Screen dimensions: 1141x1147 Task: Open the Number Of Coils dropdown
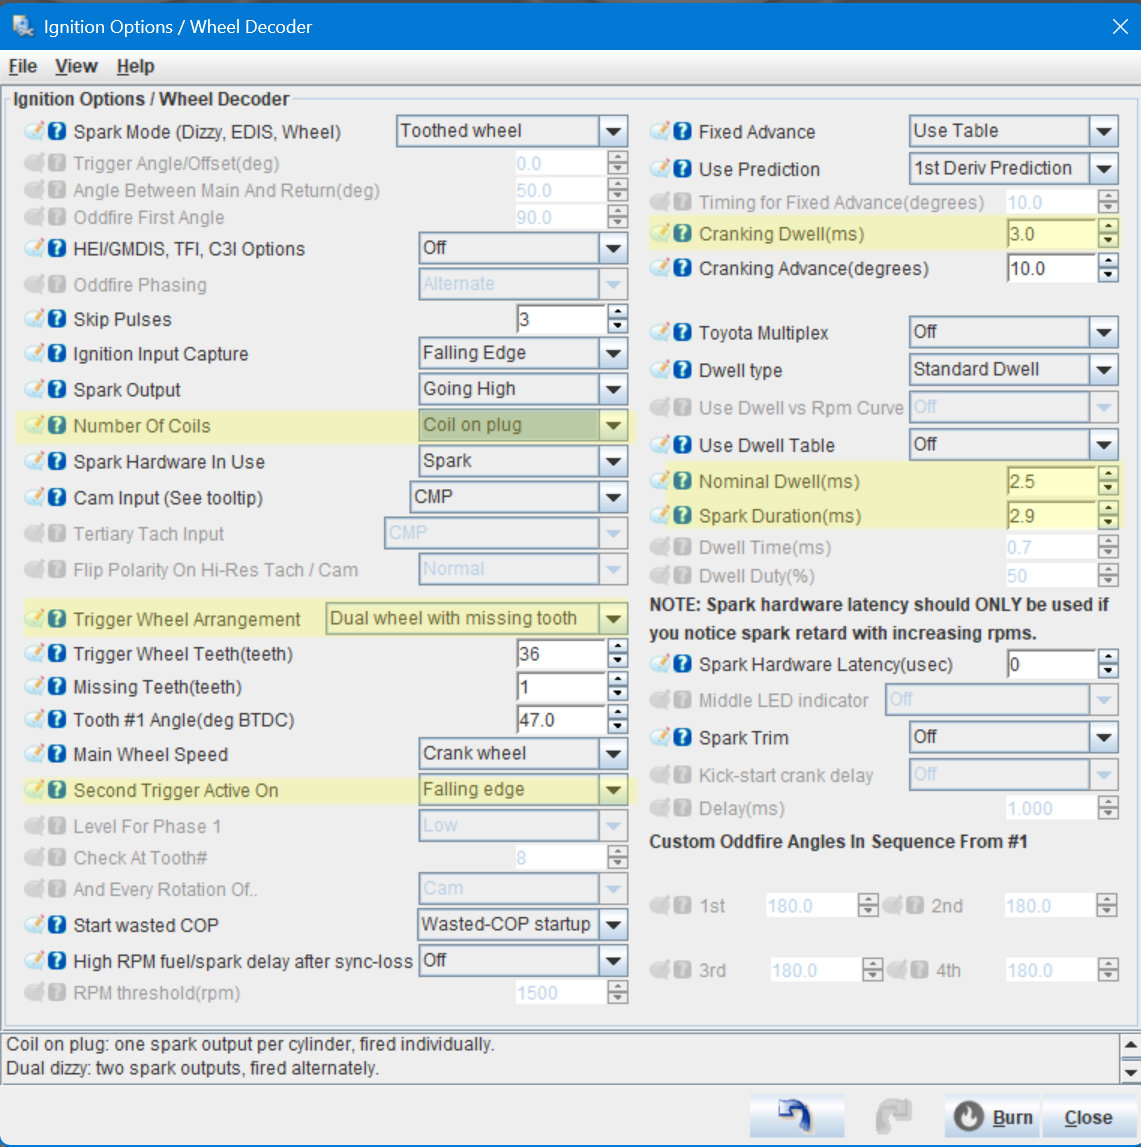[x=613, y=426]
